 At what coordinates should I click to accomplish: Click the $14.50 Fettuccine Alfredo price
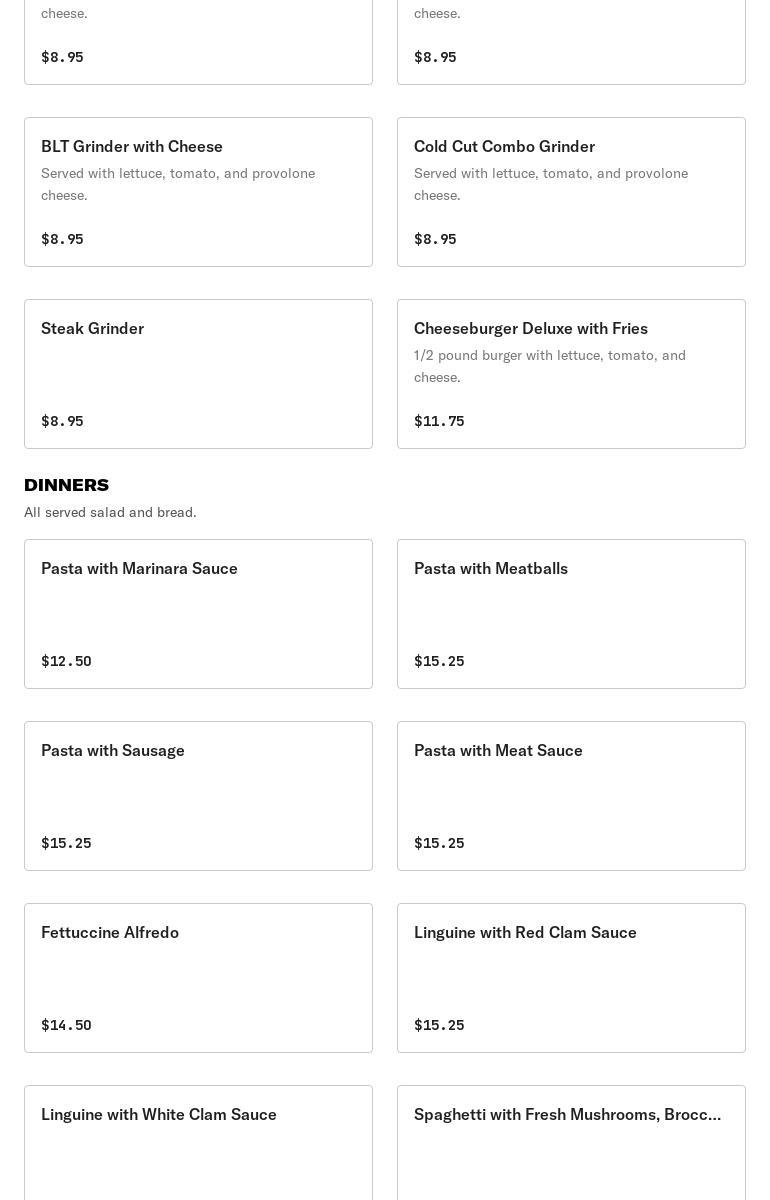pos(66,1025)
